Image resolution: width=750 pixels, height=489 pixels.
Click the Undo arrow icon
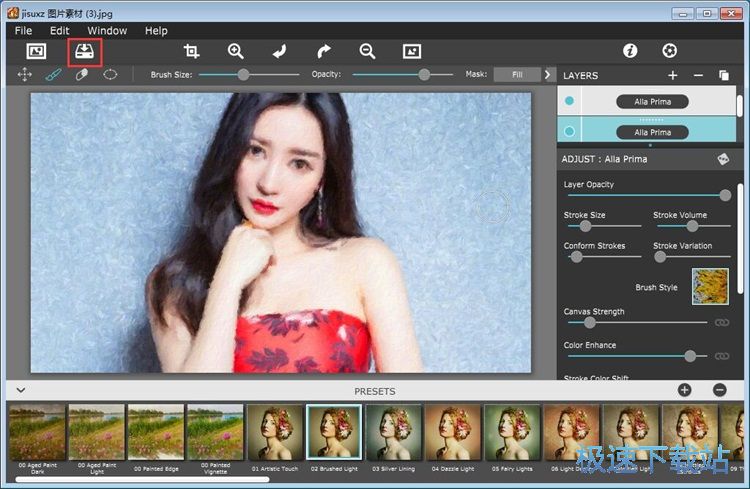click(279, 51)
